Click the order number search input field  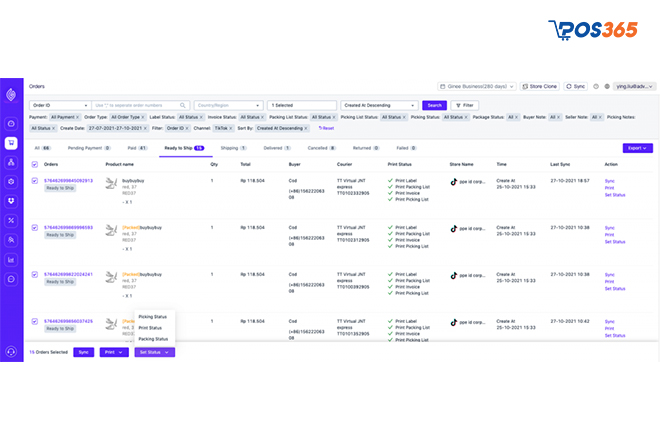(137, 105)
